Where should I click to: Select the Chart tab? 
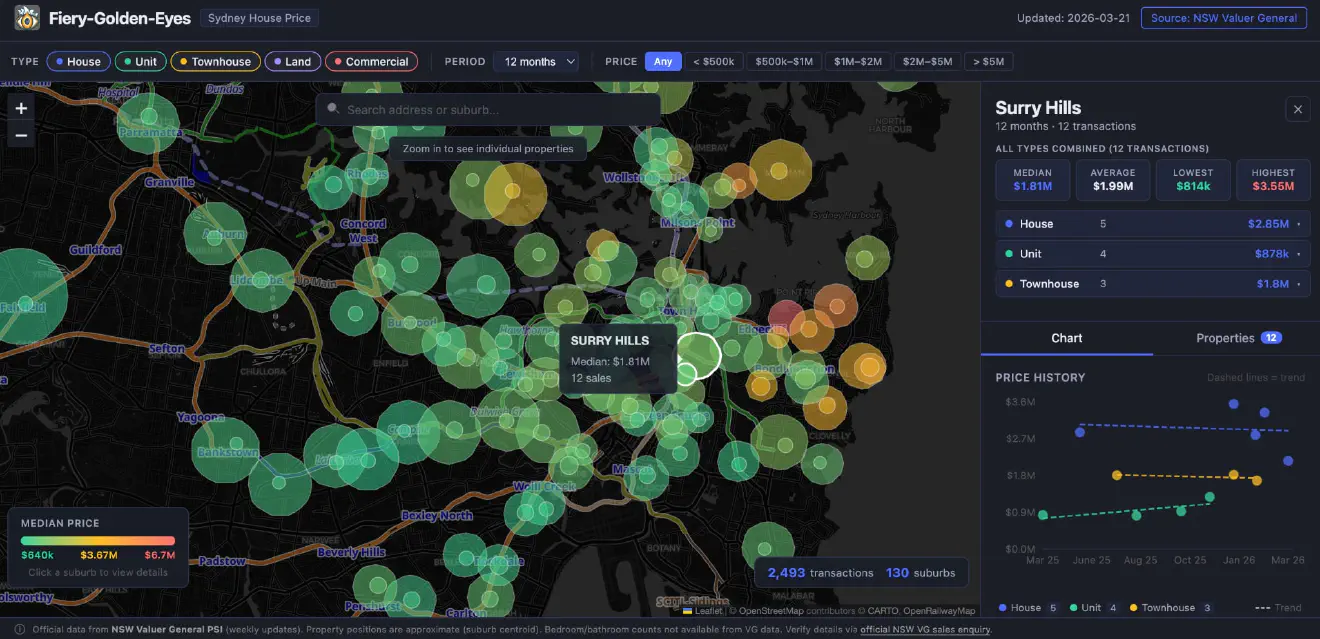pyautogui.click(x=1067, y=338)
